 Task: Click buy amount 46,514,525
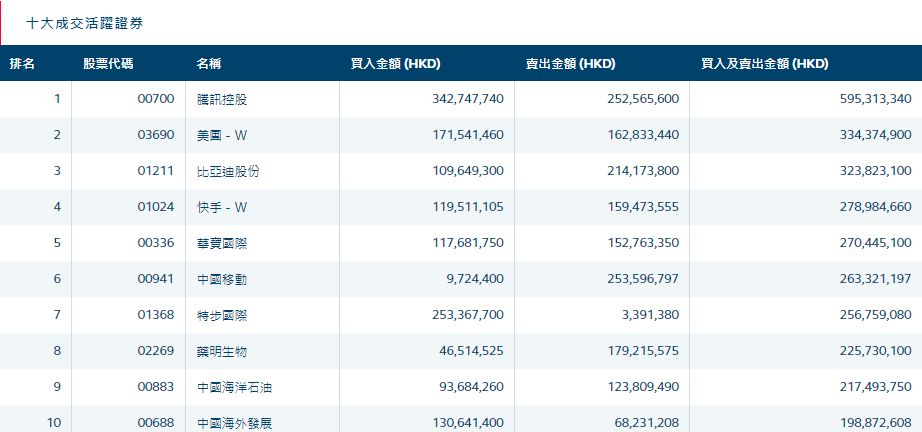pyautogui.click(x=472, y=351)
